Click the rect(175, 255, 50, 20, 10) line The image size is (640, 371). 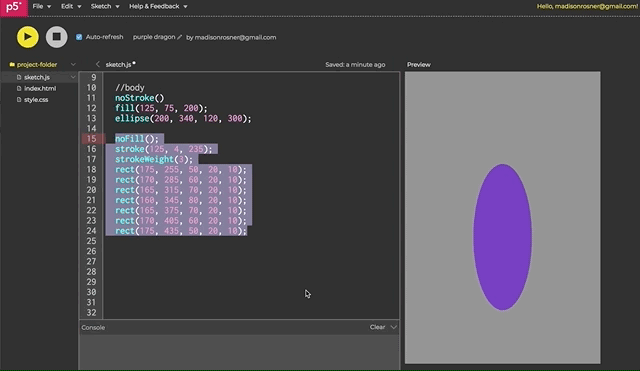pos(181,169)
